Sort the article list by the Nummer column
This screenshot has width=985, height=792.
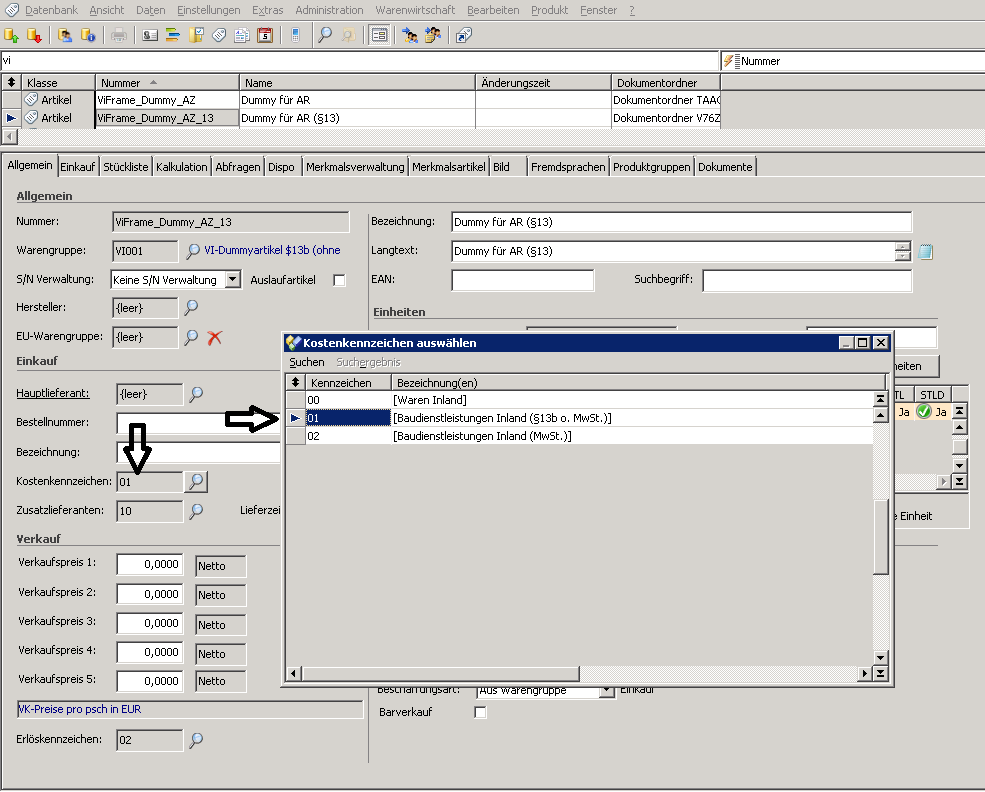coord(167,83)
